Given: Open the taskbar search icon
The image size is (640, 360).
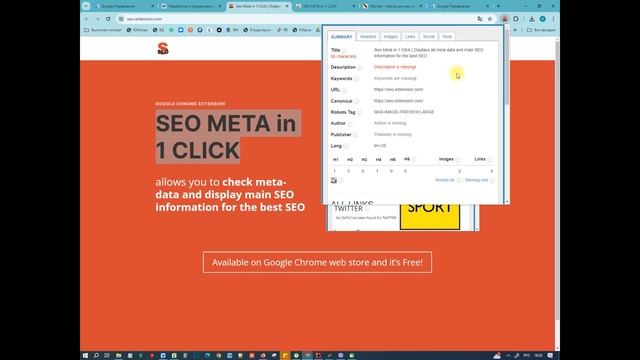Looking at the screenshot, I should 96,356.
